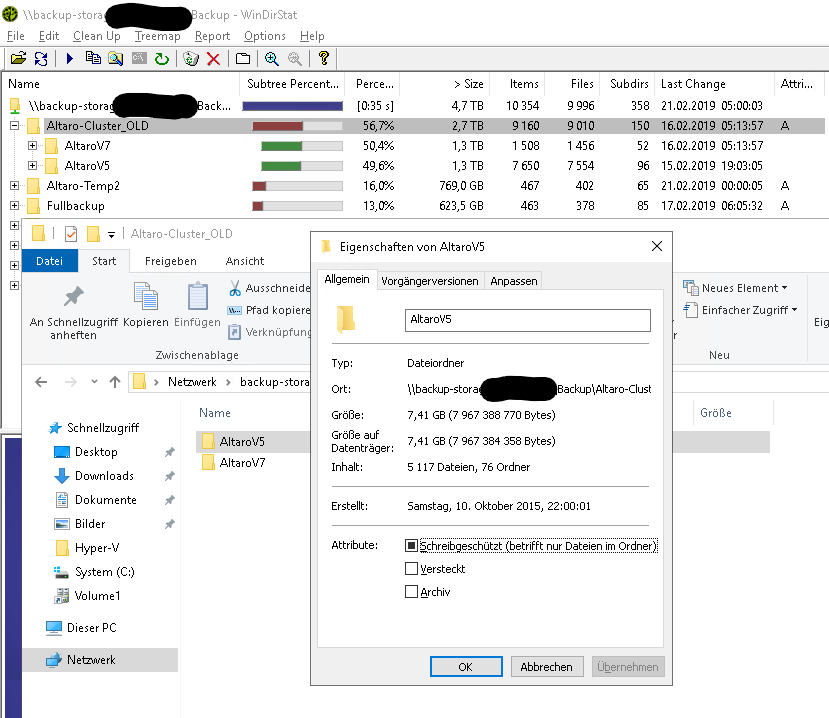829x718 pixels.
Task: Open Downloads in the Schnellzugriff list
Action: click(x=104, y=476)
